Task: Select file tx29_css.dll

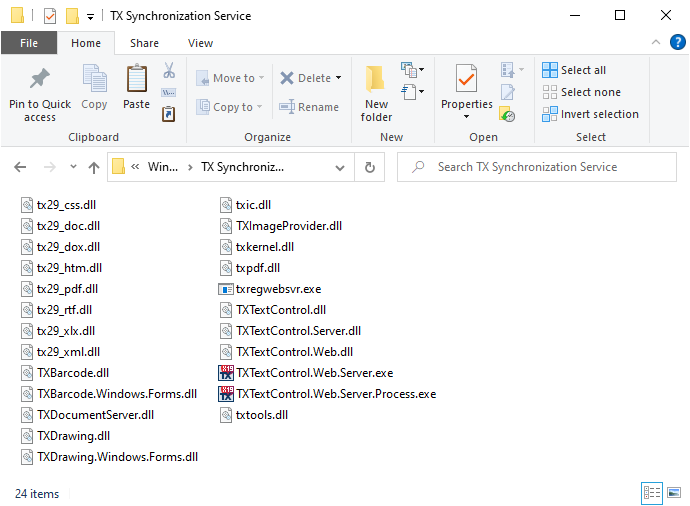Action: point(59,205)
